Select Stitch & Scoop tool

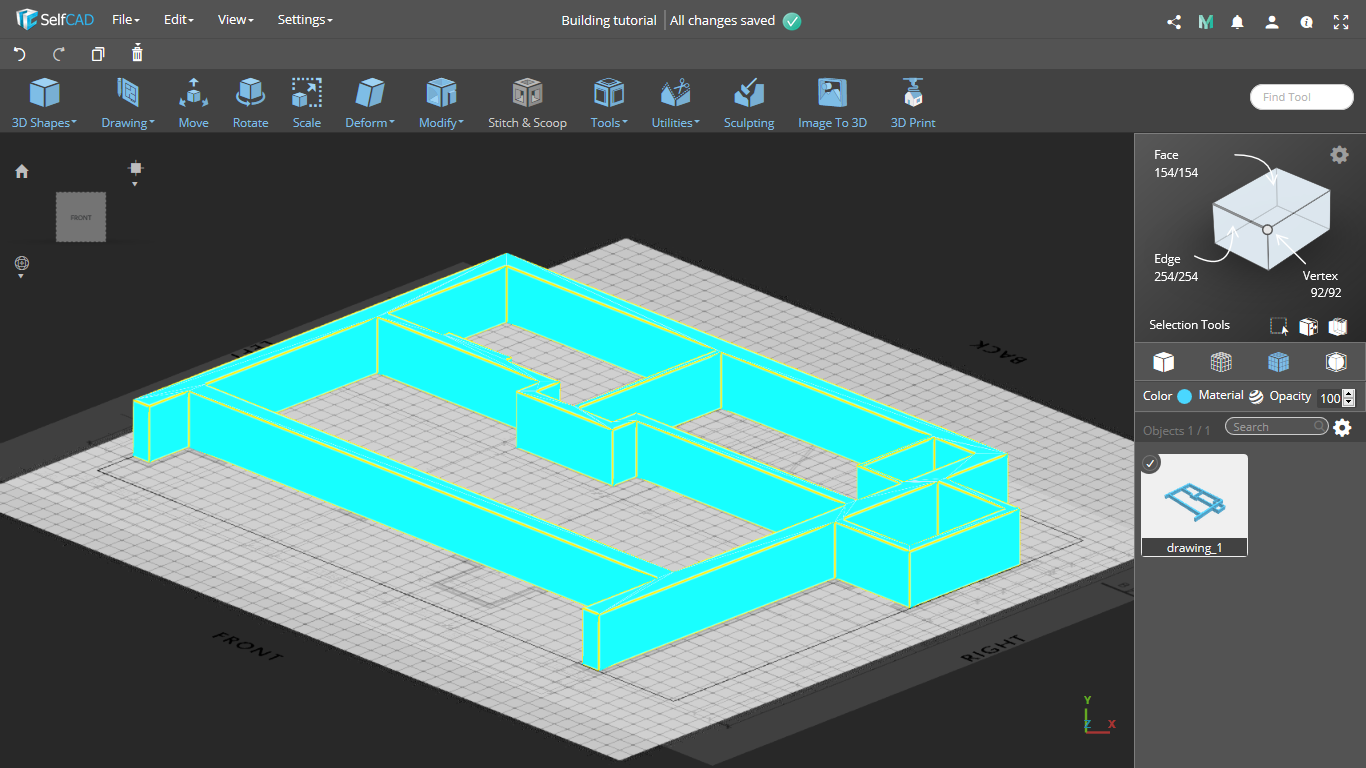tap(527, 104)
